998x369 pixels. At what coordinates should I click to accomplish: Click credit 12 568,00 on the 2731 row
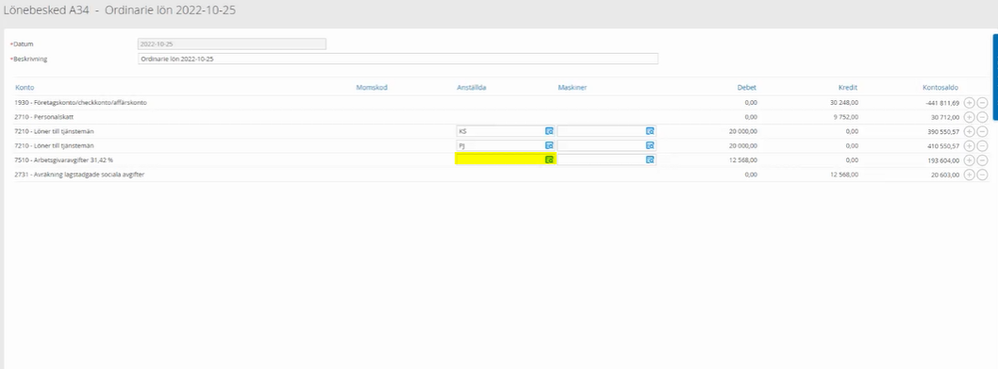tap(845, 174)
